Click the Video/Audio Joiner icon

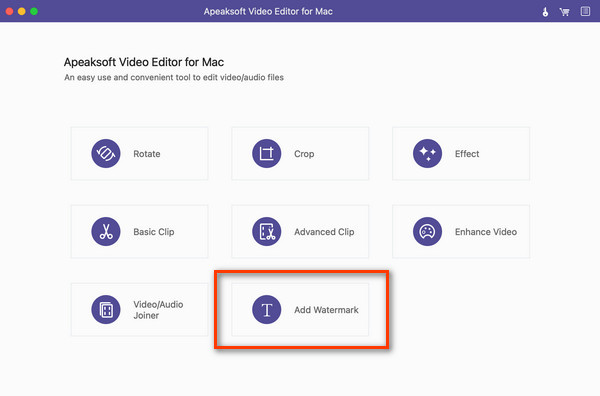106,310
